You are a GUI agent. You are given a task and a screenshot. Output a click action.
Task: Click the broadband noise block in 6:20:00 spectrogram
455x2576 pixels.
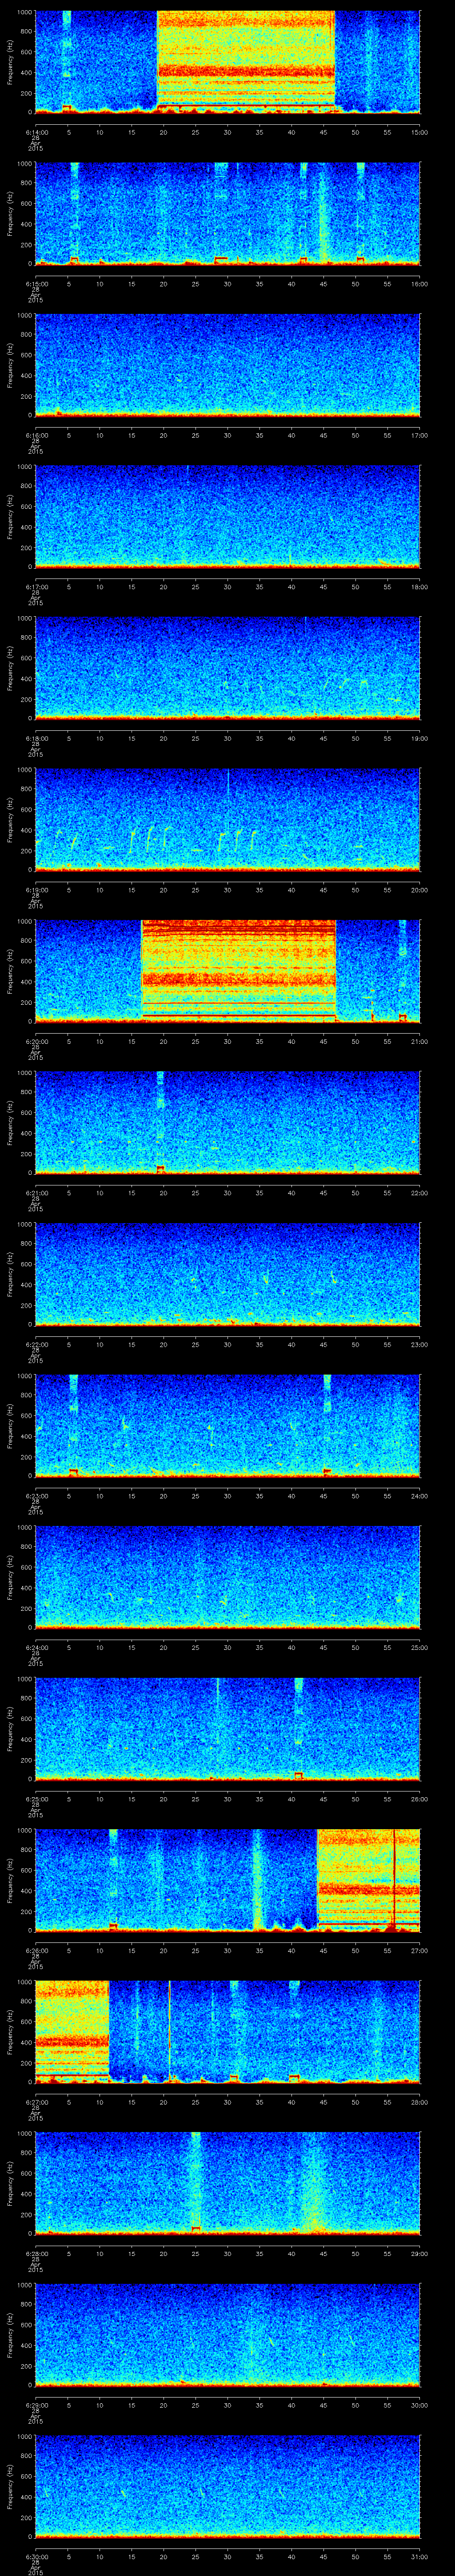tap(238, 970)
